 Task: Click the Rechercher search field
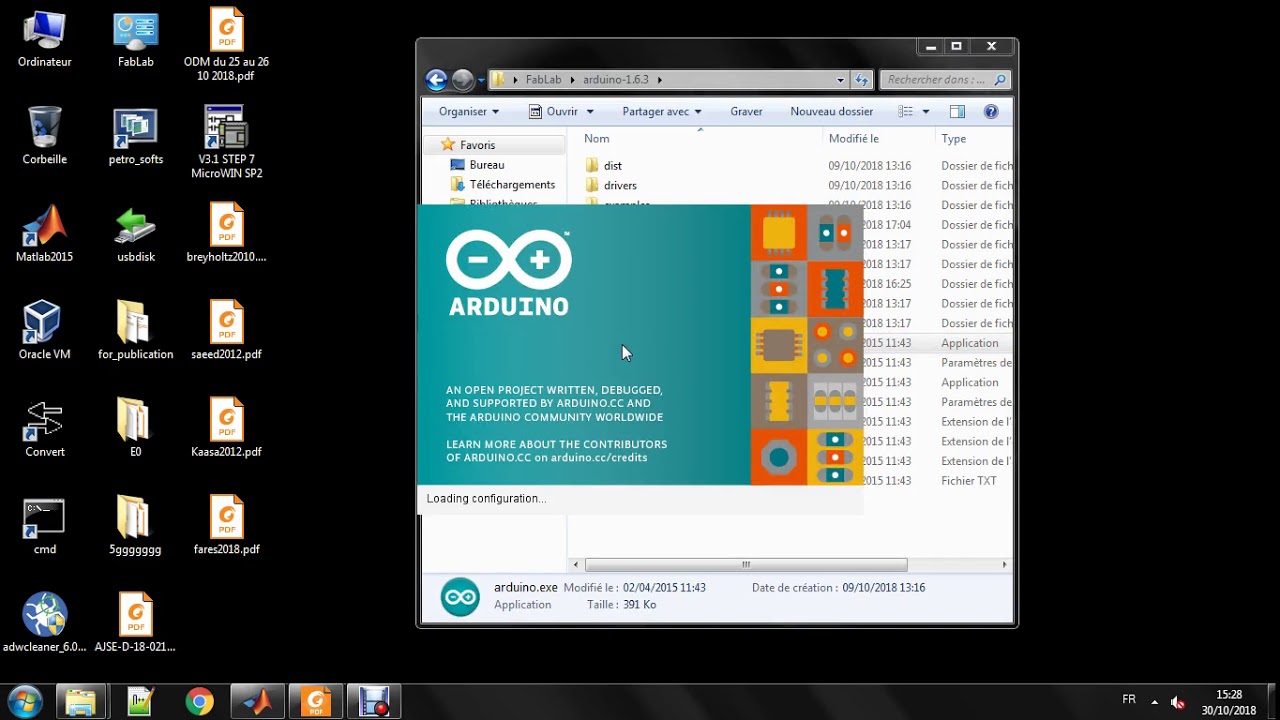pyautogui.click(x=945, y=80)
